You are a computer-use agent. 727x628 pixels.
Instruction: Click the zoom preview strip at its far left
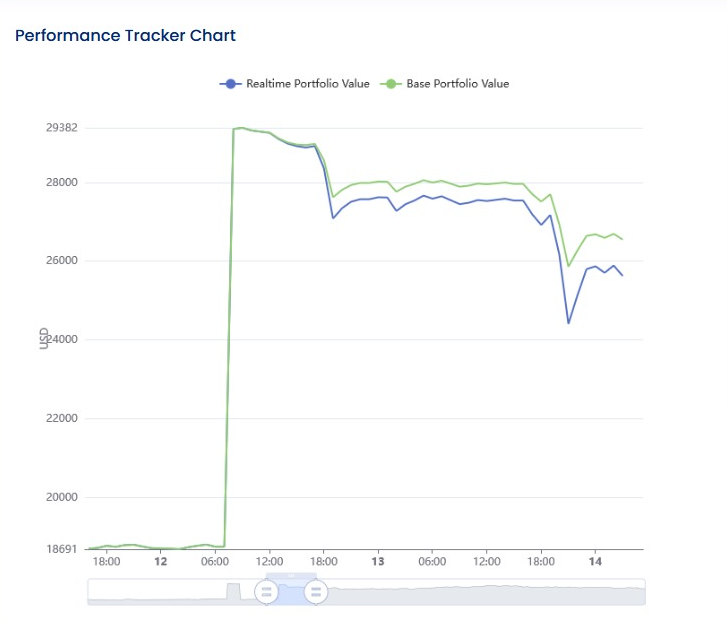[100, 597]
